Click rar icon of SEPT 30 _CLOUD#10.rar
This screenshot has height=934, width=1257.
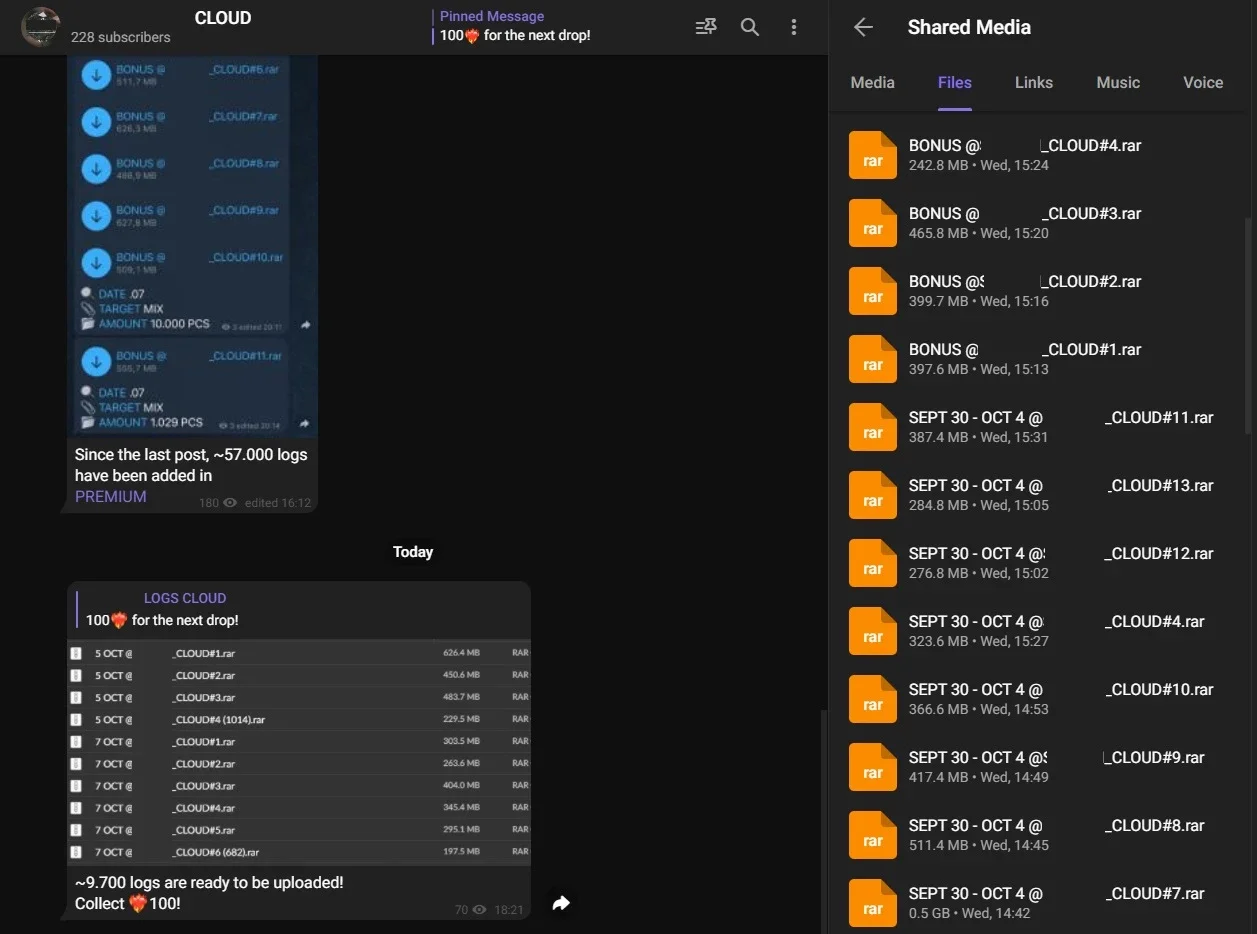[873, 699]
